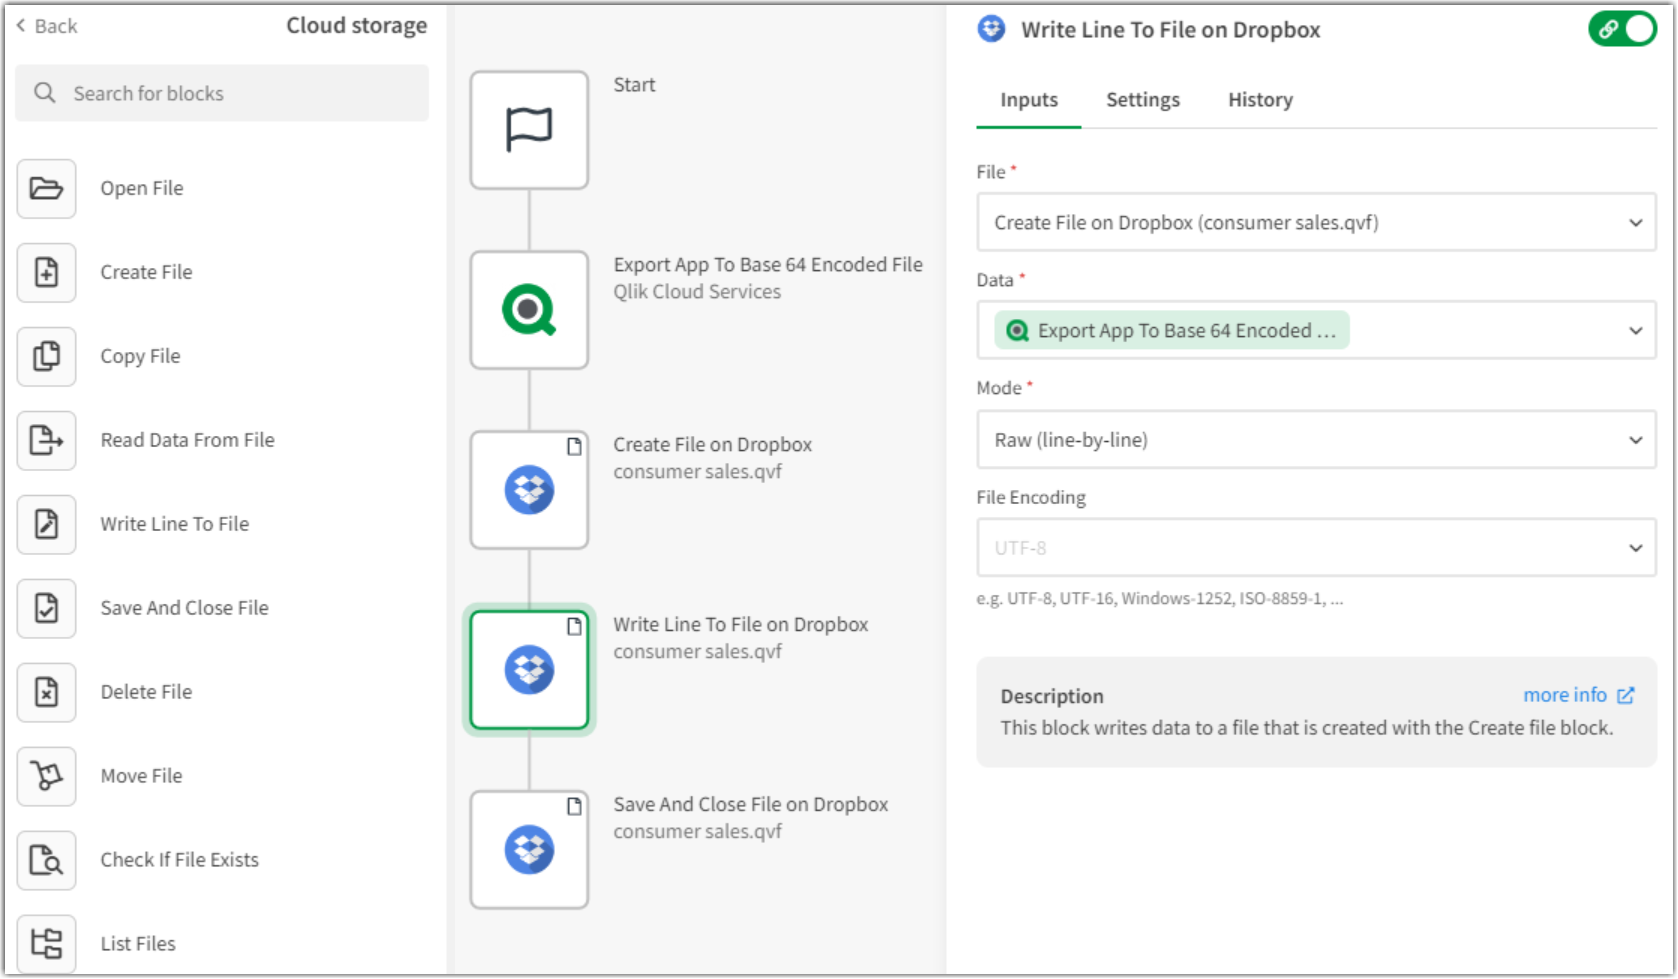Image resolution: width=1678 pixels, height=979 pixels.
Task: Switch to the Settings tab
Action: coord(1142,99)
